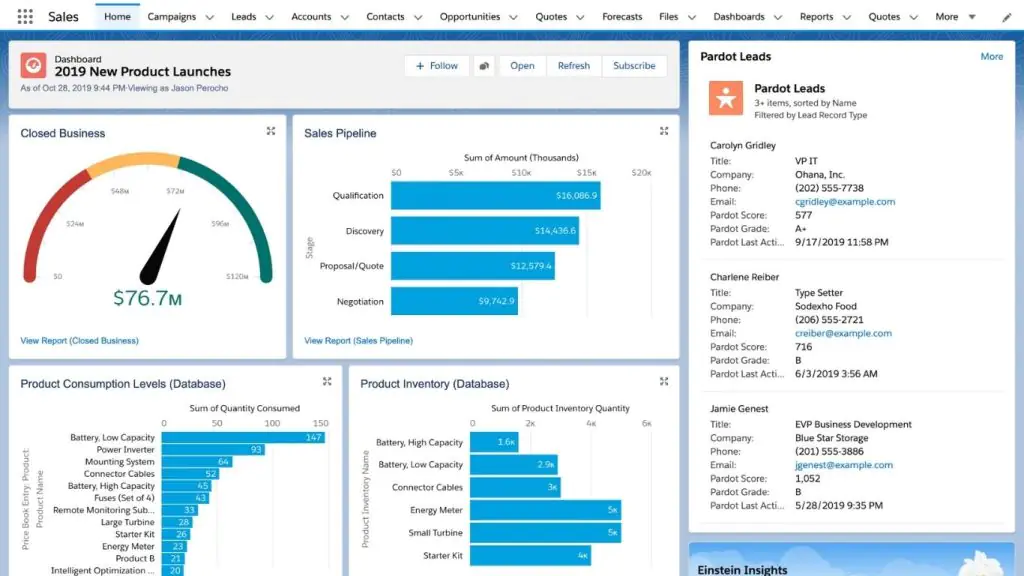1024x576 pixels.
Task: Expand the Product Inventory widget icon
Action: pyautogui.click(x=663, y=381)
